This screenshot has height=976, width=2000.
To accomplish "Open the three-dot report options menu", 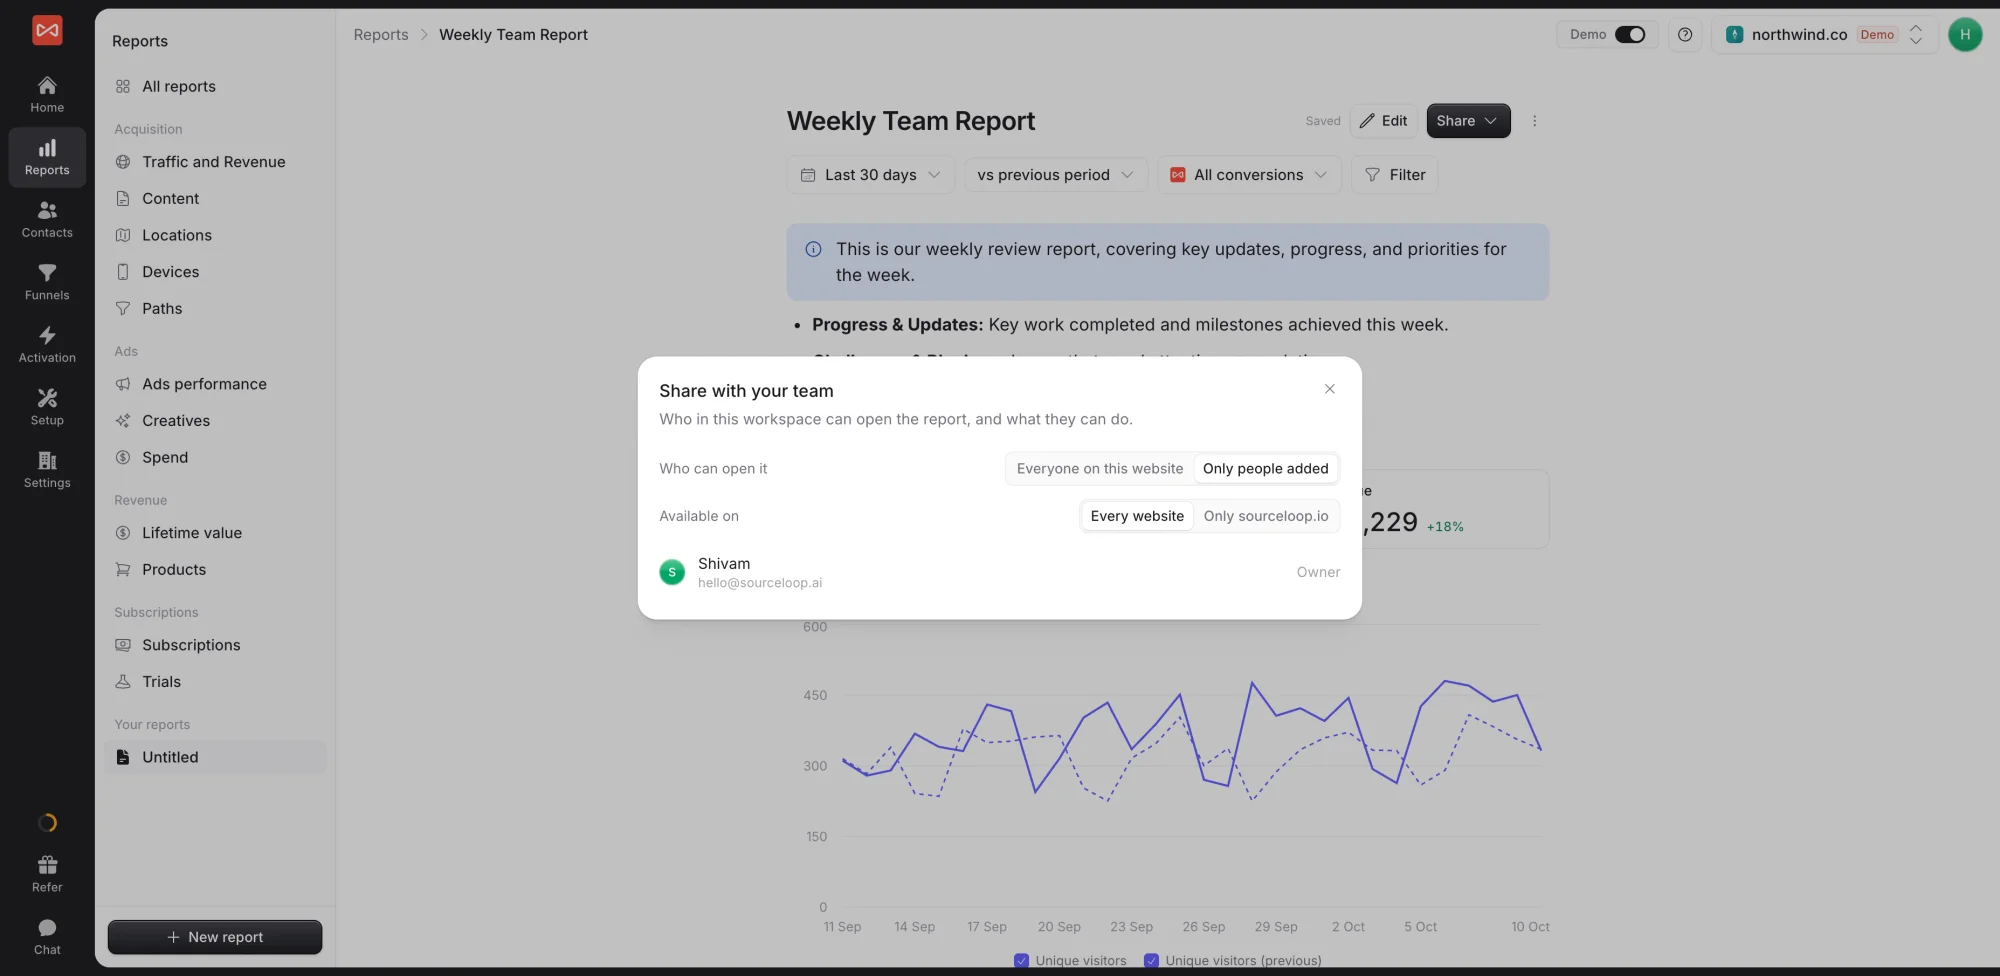I will click(x=1534, y=121).
